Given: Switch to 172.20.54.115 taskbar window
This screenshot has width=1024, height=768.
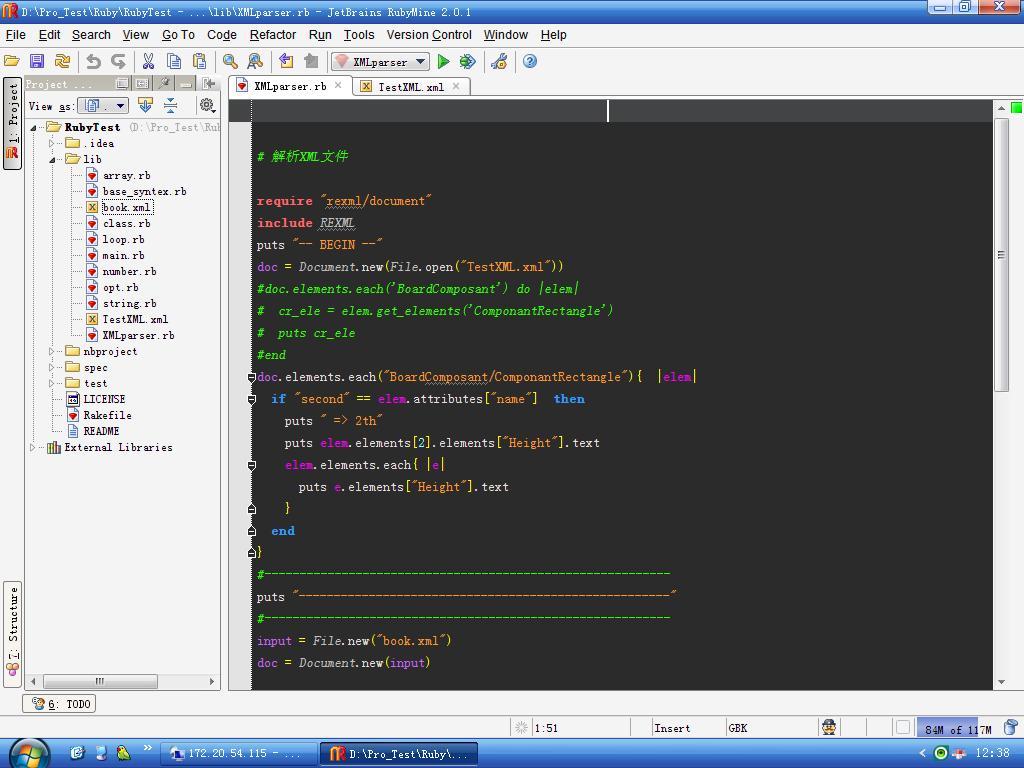Looking at the screenshot, I should click(x=237, y=754).
